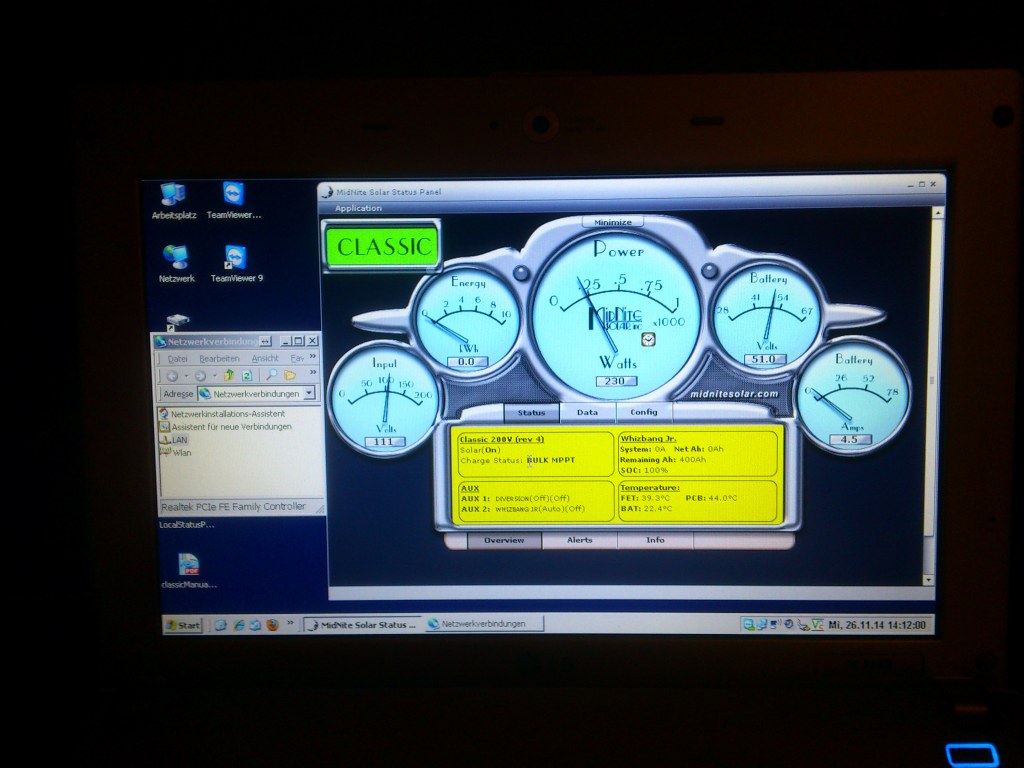Click the Netzwerkverbindungen title bar resize-arrows button

[x=265, y=341]
